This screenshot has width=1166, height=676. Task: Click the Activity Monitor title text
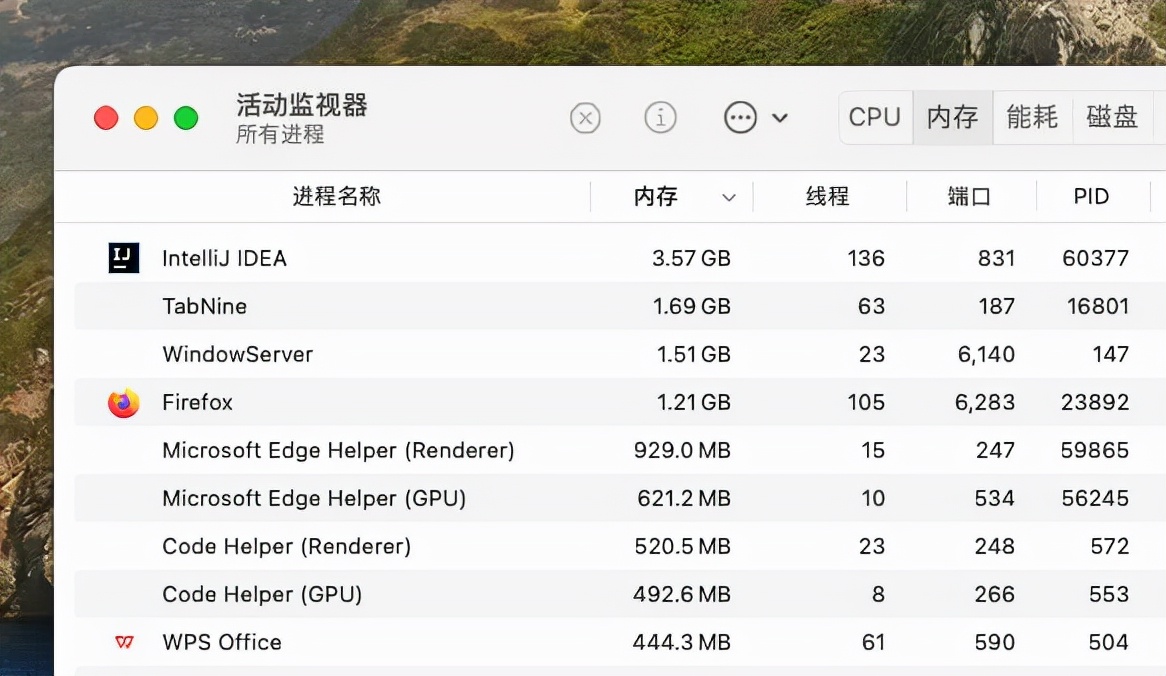(301, 104)
